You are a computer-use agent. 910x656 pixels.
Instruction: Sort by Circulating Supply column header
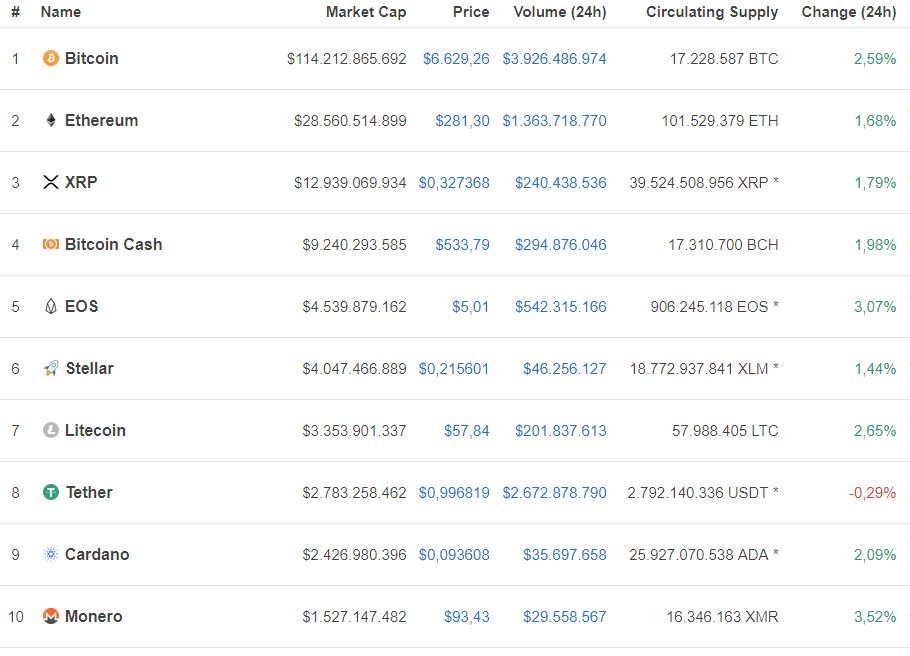712,12
